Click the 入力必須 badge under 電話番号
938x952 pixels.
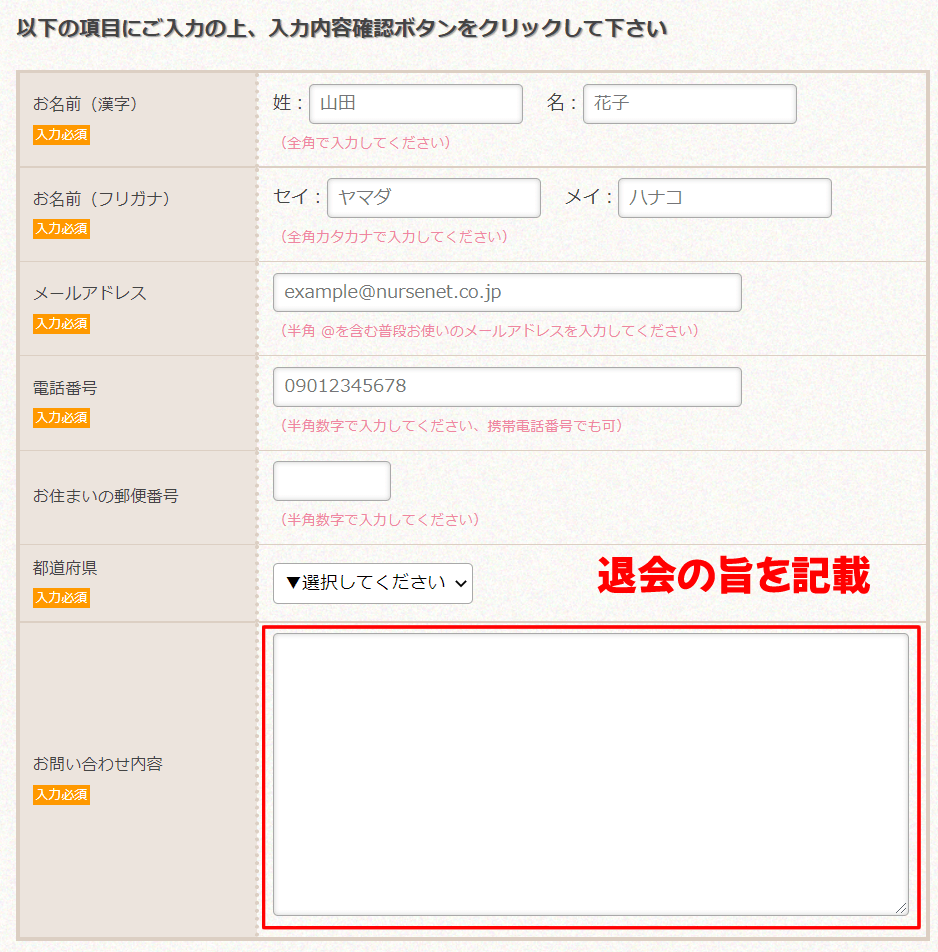pyautogui.click(x=61, y=418)
